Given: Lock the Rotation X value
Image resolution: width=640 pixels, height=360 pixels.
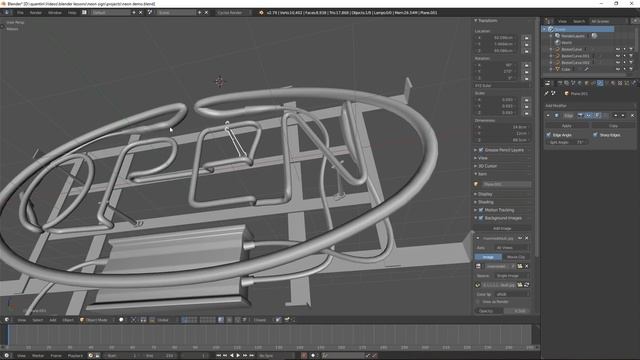Looking at the screenshot, I should [x=527, y=65].
